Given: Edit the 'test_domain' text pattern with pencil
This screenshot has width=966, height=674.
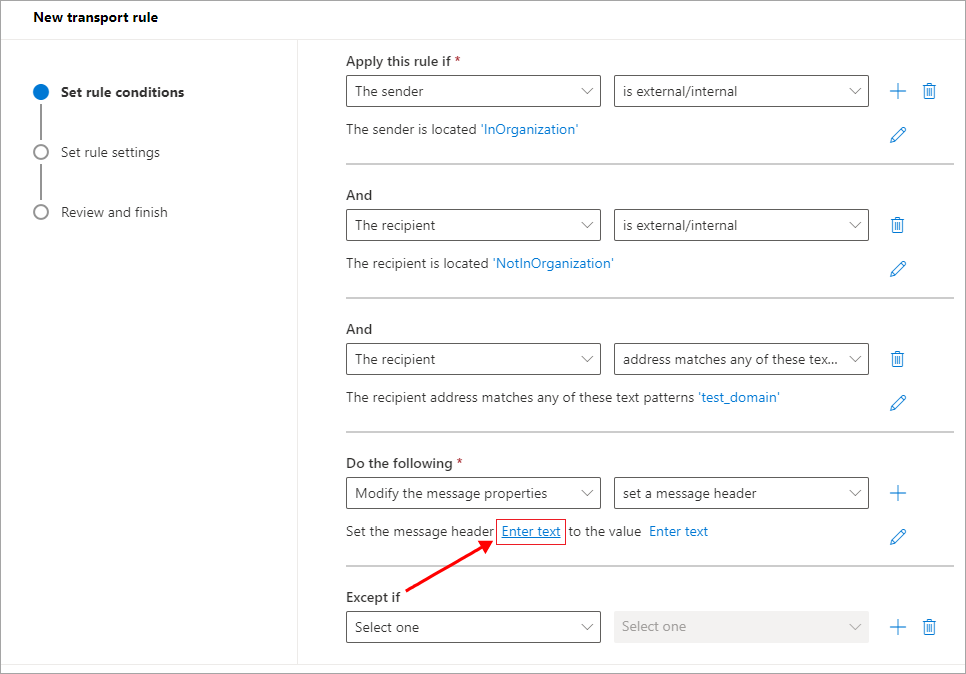Looking at the screenshot, I should point(897,403).
